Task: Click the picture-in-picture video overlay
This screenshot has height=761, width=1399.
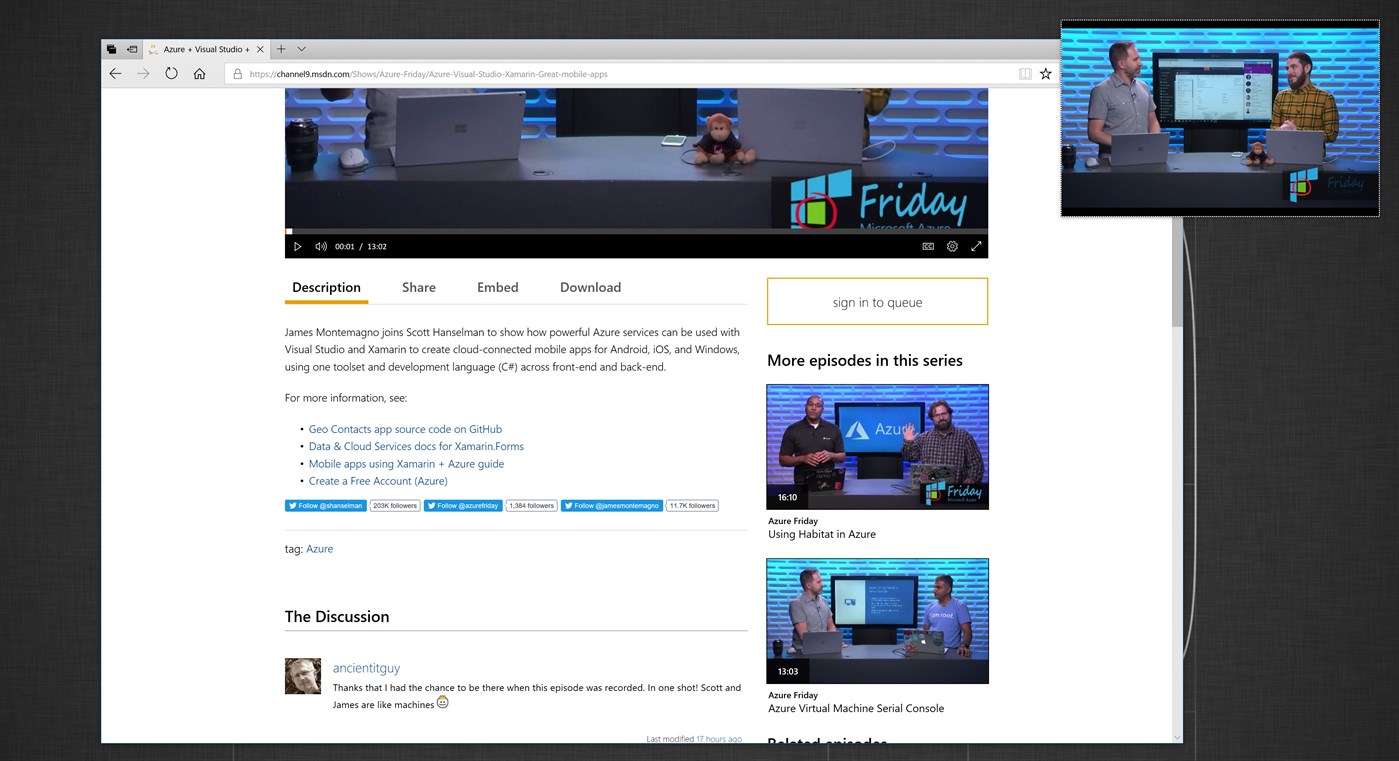Action: (x=1219, y=118)
